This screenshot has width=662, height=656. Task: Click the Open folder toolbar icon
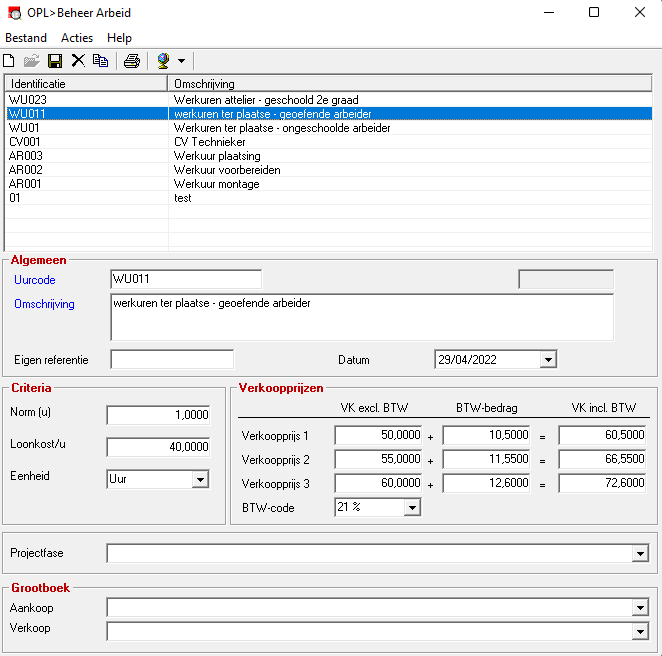coord(32,61)
